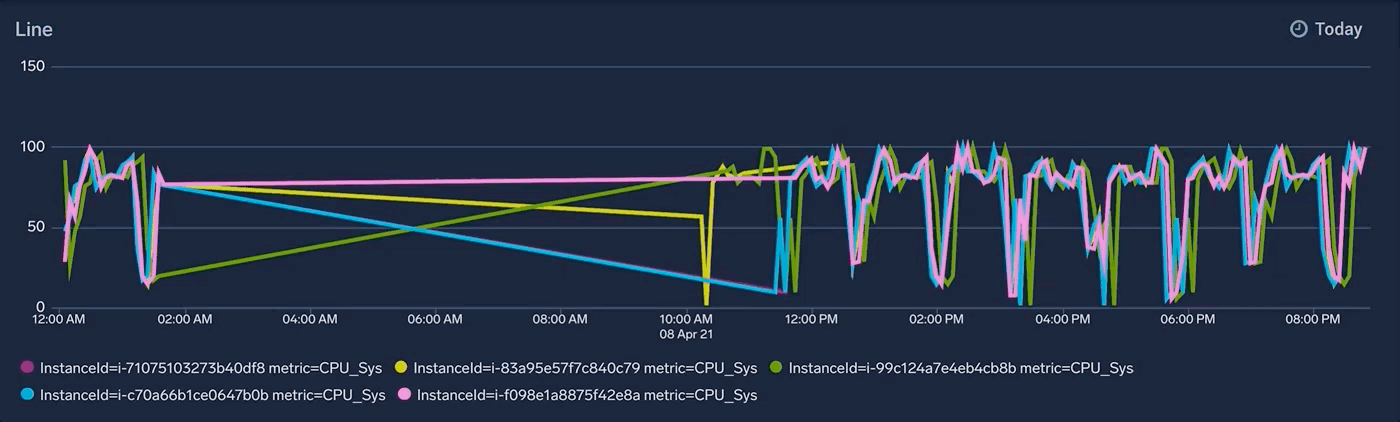
Task: Select legend text InstanceId=i-c70a66b1ce0647b0b metric=CPU_Sys
Action: (213, 395)
